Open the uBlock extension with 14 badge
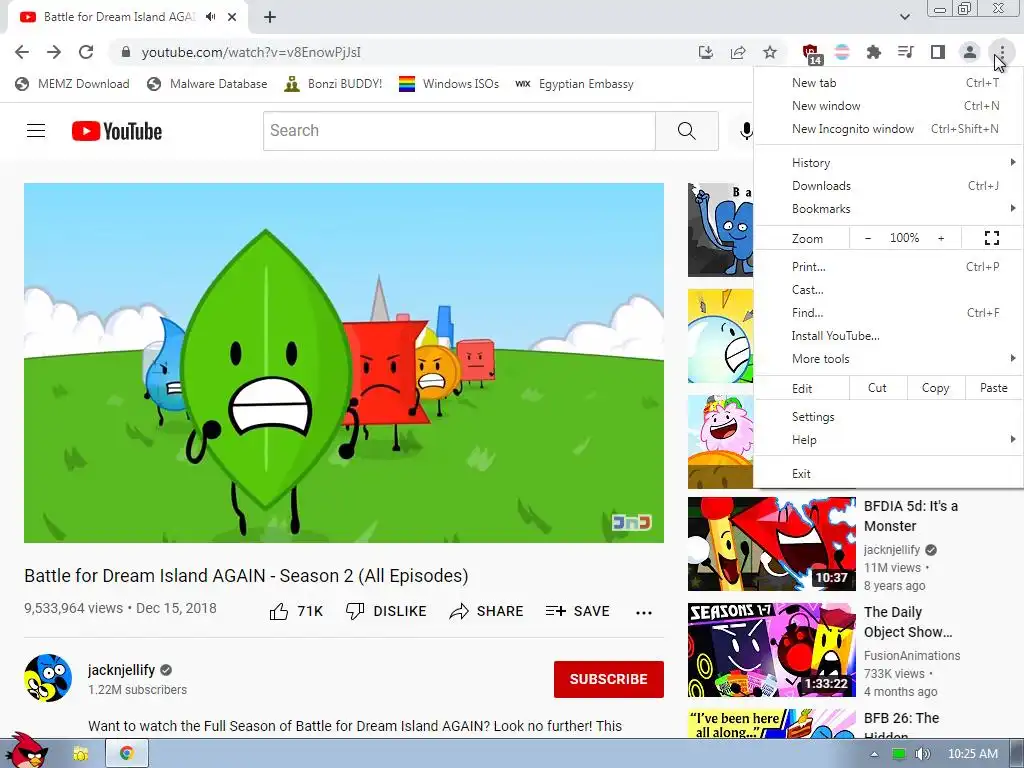This screenshot has width=1024, height=768. point(811,54)
